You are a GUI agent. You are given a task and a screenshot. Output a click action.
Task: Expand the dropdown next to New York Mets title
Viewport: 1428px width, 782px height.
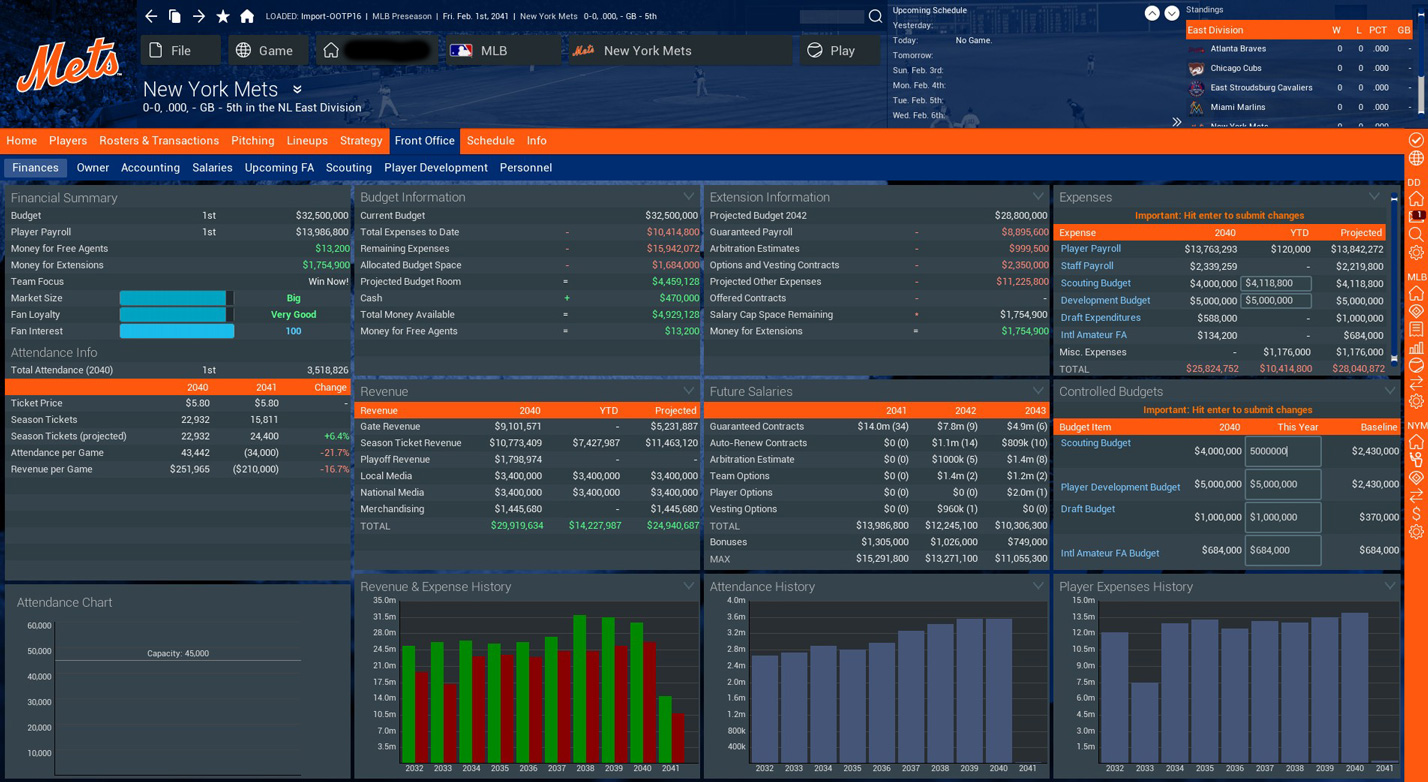(x=297, y=90)
